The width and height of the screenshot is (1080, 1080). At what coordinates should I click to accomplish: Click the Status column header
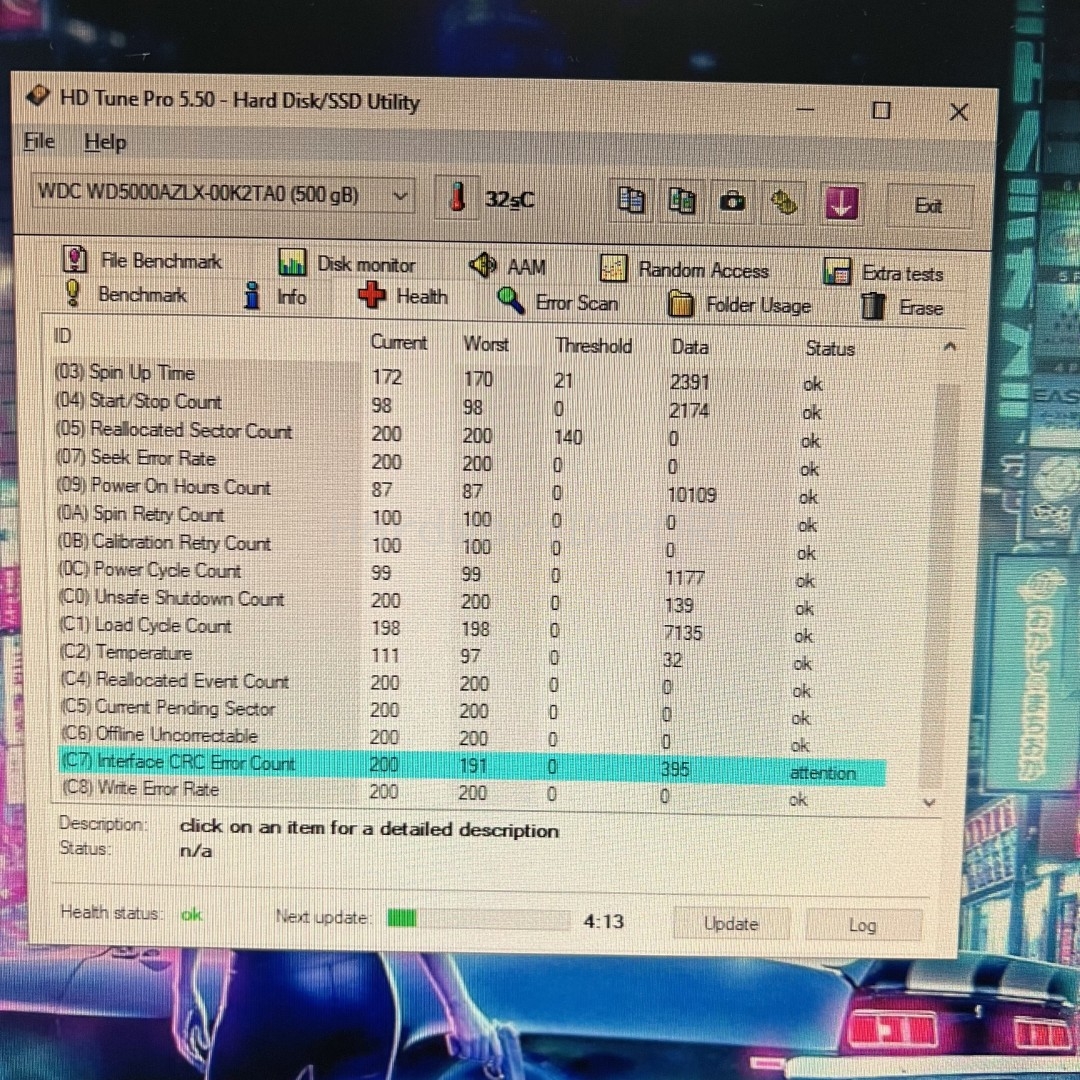click(x=829, y=349)
